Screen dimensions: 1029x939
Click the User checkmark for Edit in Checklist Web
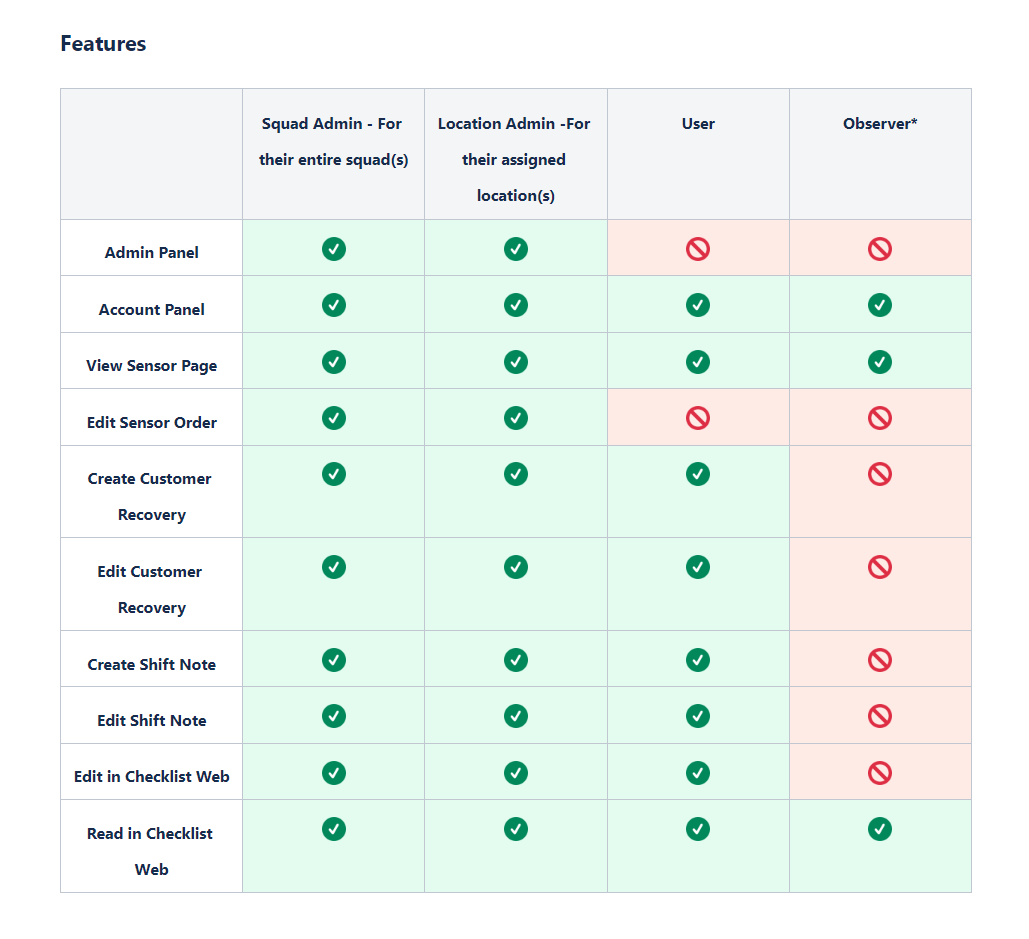(698, 773)
